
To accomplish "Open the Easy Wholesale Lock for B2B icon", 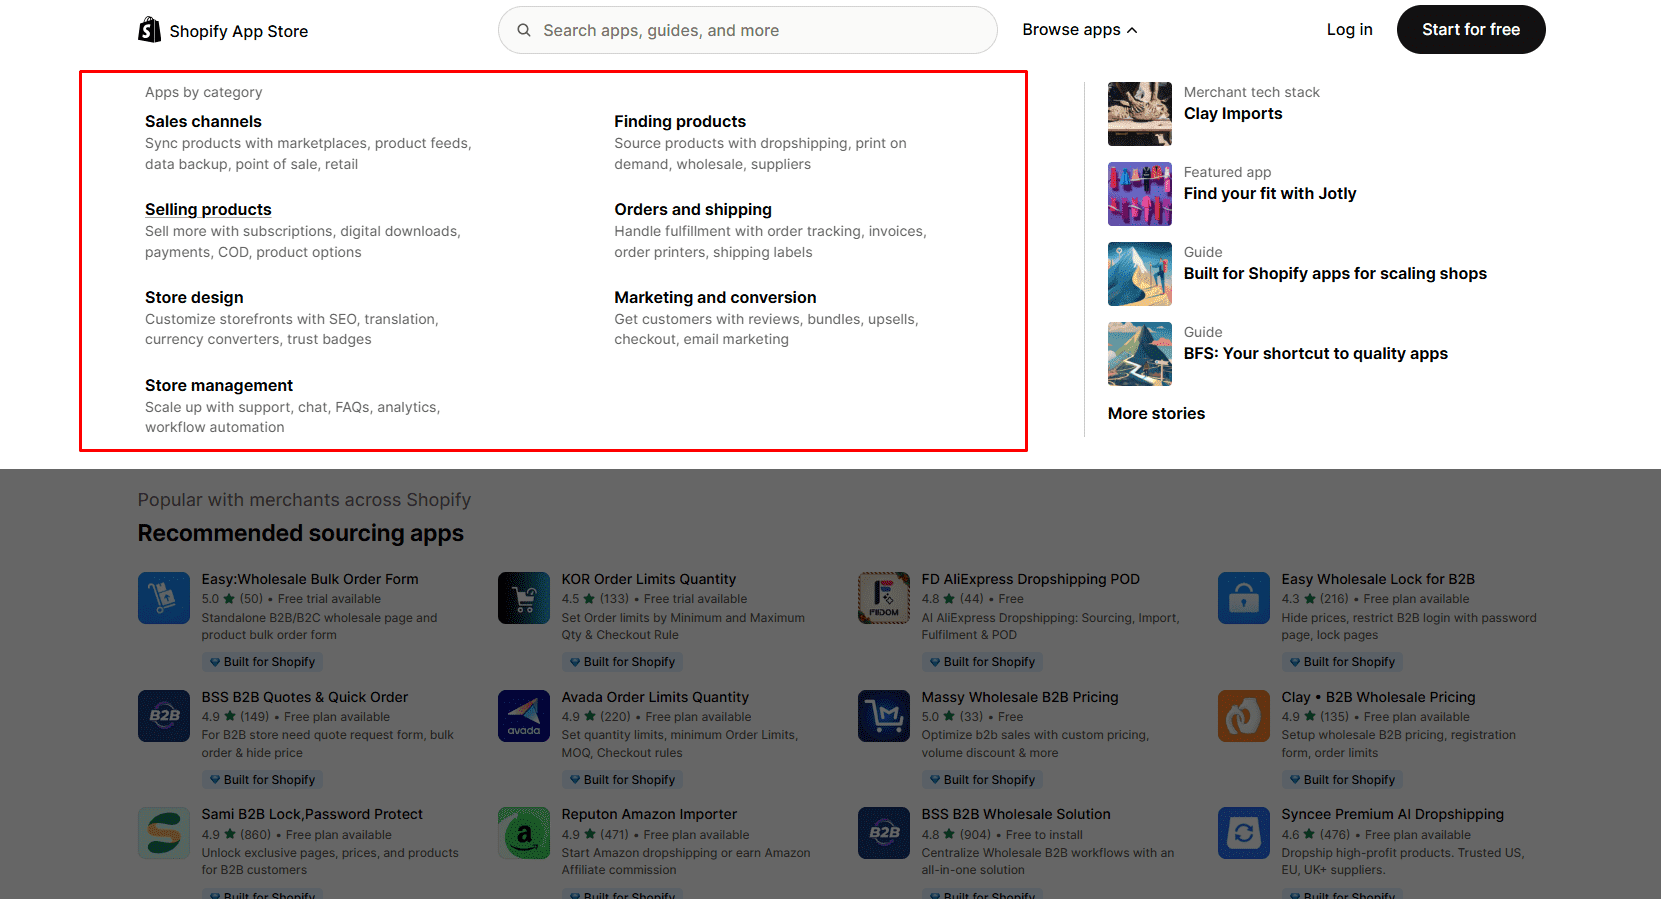I will 1244,598.
